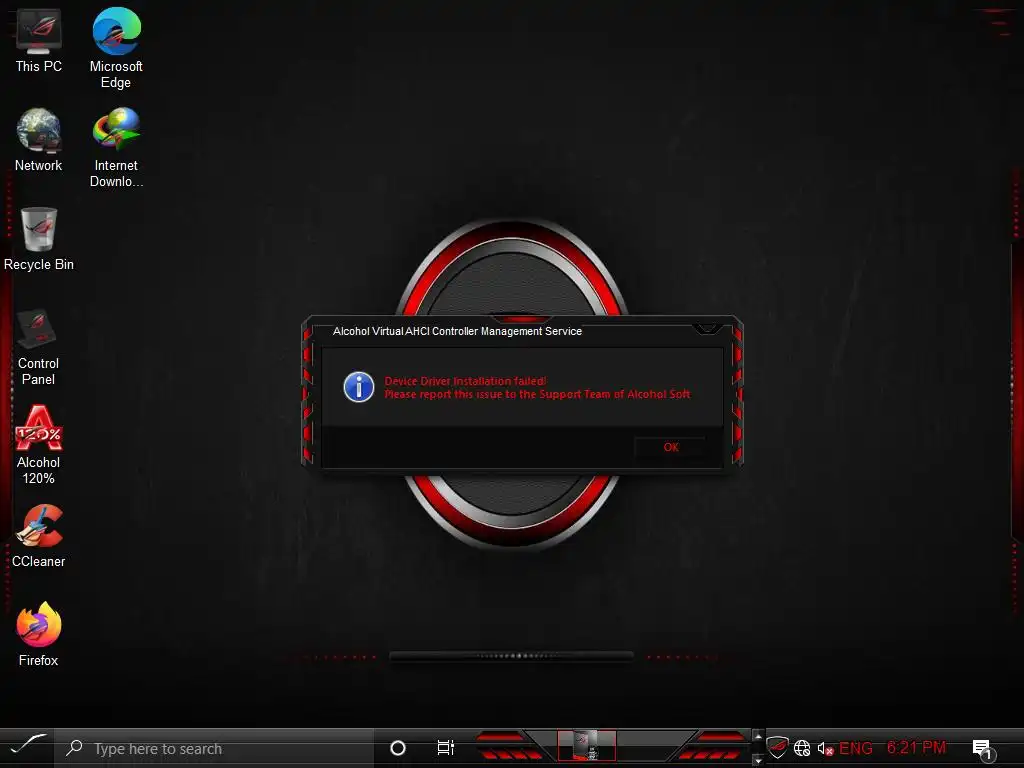Click the blue information icon in dialog
Image resolution: width=1024 pixels, height=768 pixels.
tap(359, 387)
